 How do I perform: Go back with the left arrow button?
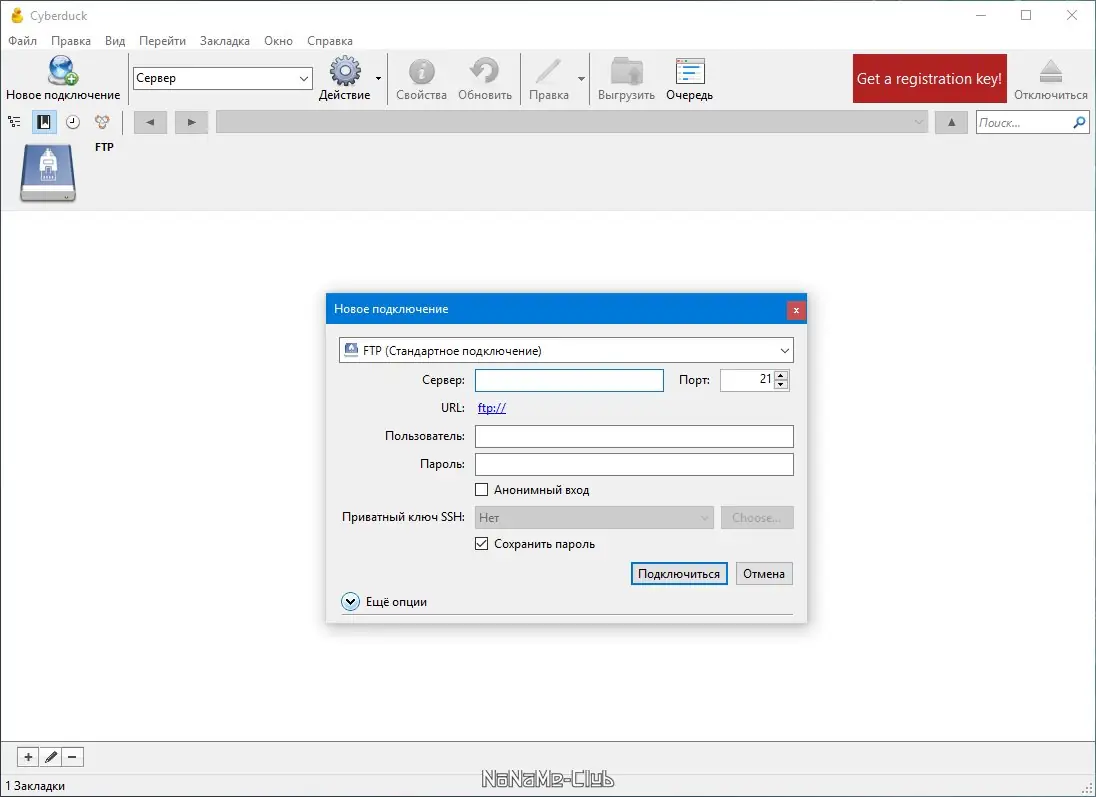tap(150, 122)
